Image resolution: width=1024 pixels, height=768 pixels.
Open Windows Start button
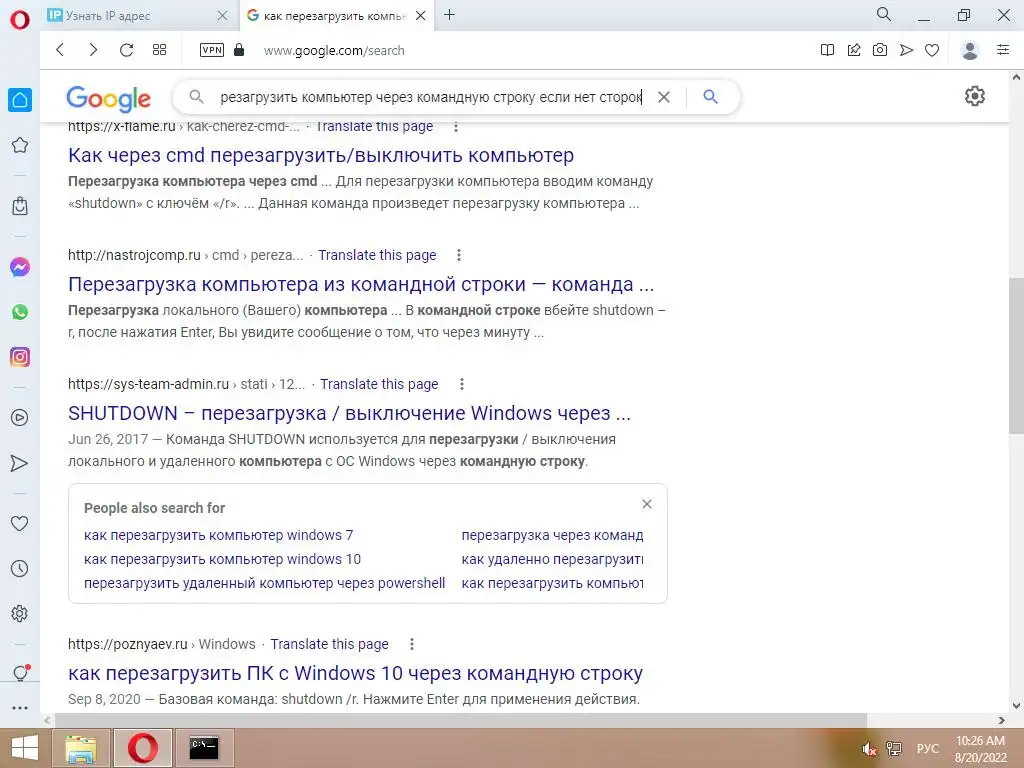pos(24,748)
